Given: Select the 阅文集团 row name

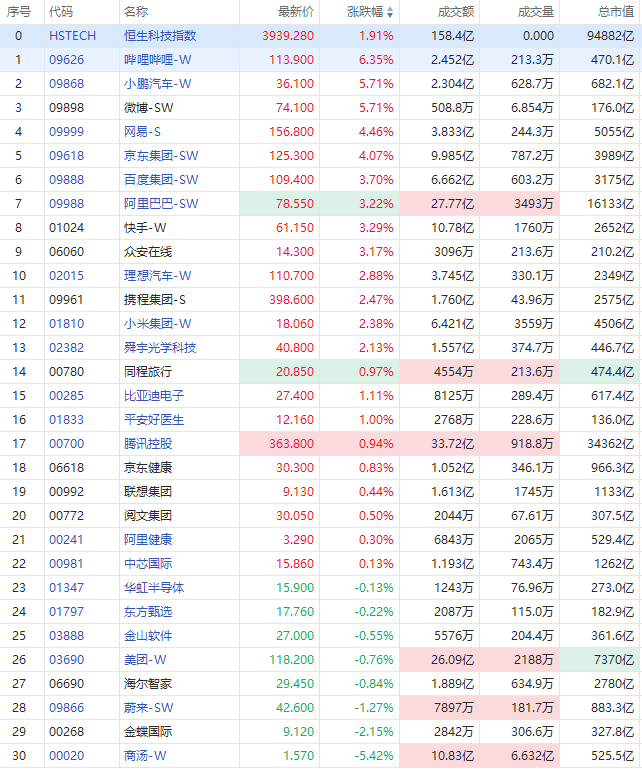Looking at the screenshot, I should coord(148,516).
